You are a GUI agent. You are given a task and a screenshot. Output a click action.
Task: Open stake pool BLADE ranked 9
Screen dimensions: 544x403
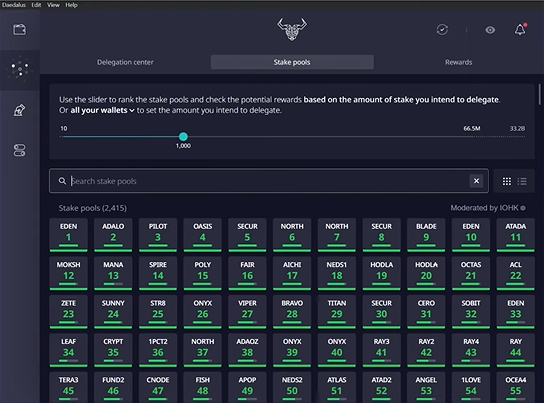click(426, 234)
